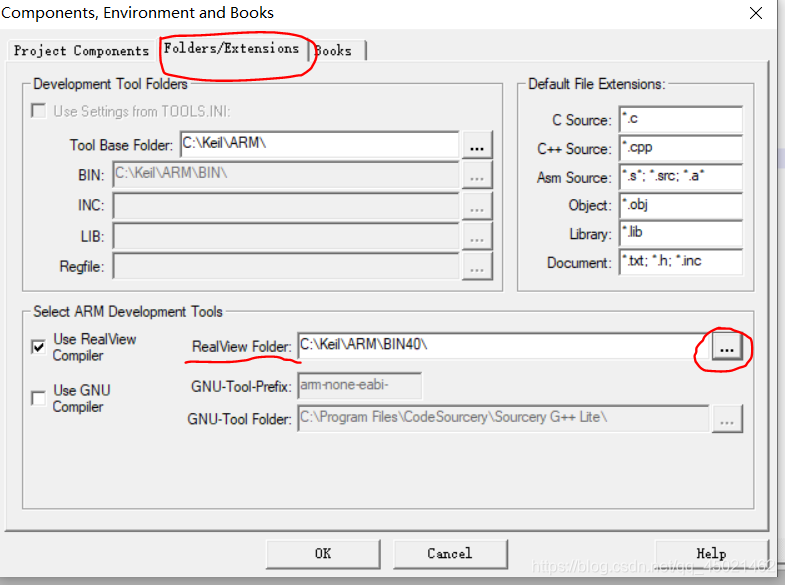The width and height of the screenshot is (785, 585).
Task: Browse for the BIN folder
Action: pos(477,175)
